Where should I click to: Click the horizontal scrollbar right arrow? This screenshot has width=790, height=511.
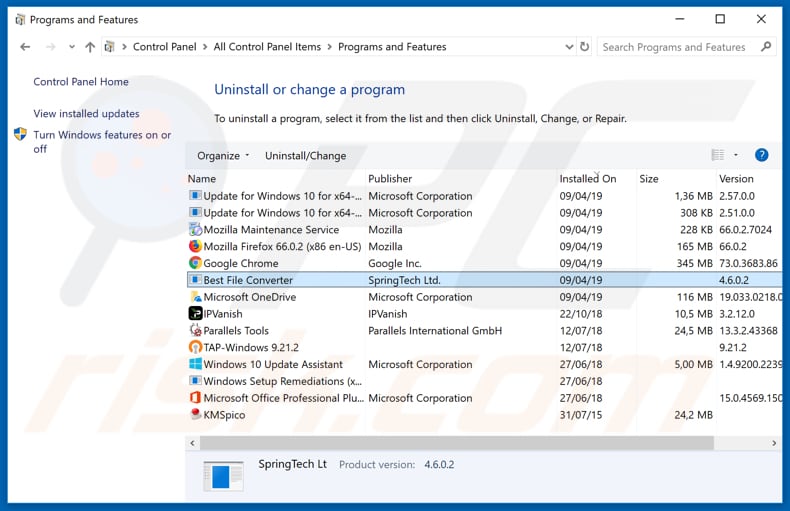click(774, 443)
